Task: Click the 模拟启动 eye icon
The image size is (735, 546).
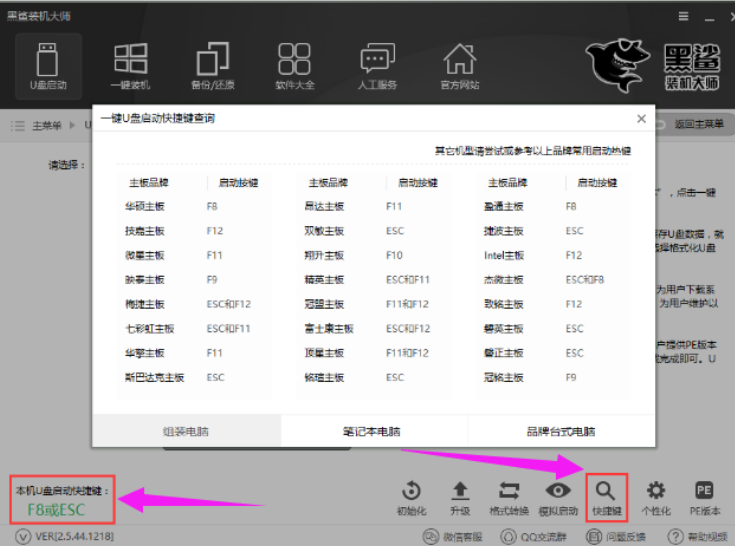Action: [558, 498]
